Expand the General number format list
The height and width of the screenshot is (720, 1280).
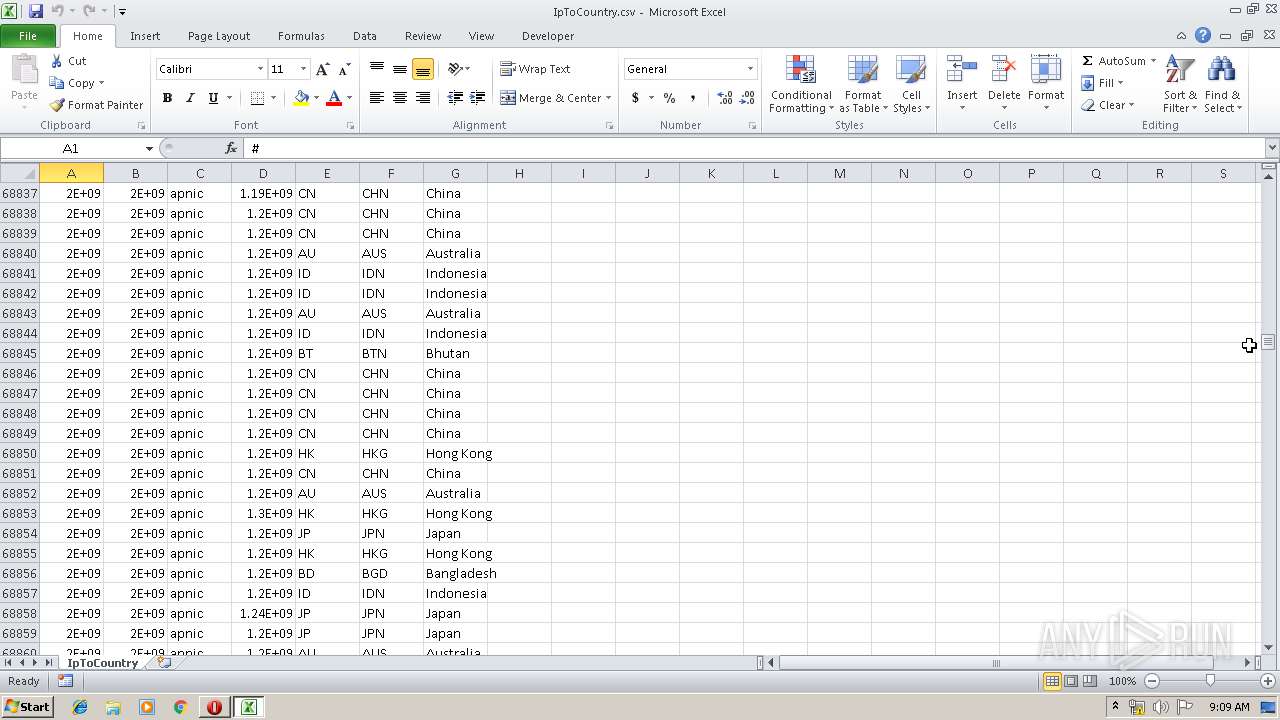750,69
